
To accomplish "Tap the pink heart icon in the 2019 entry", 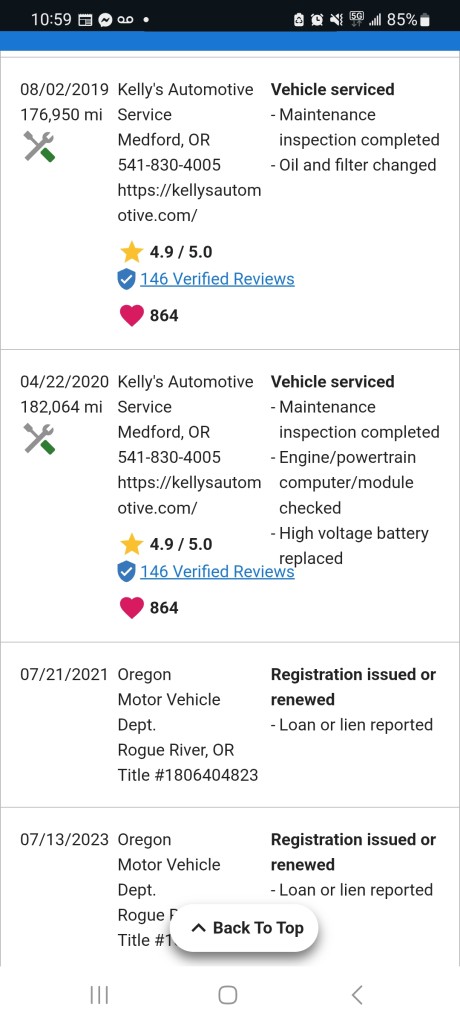I will [x=131, y=315].
